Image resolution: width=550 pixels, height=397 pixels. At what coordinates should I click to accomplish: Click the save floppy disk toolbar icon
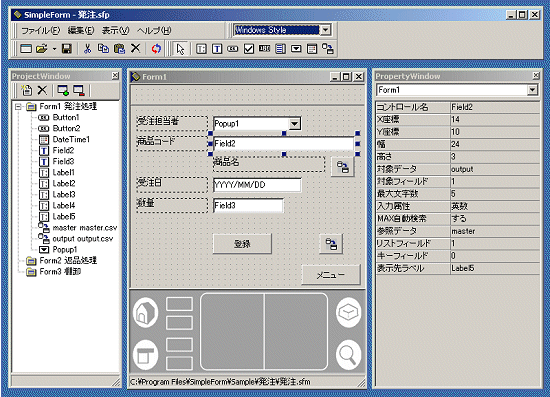click(x=67, y=48)
